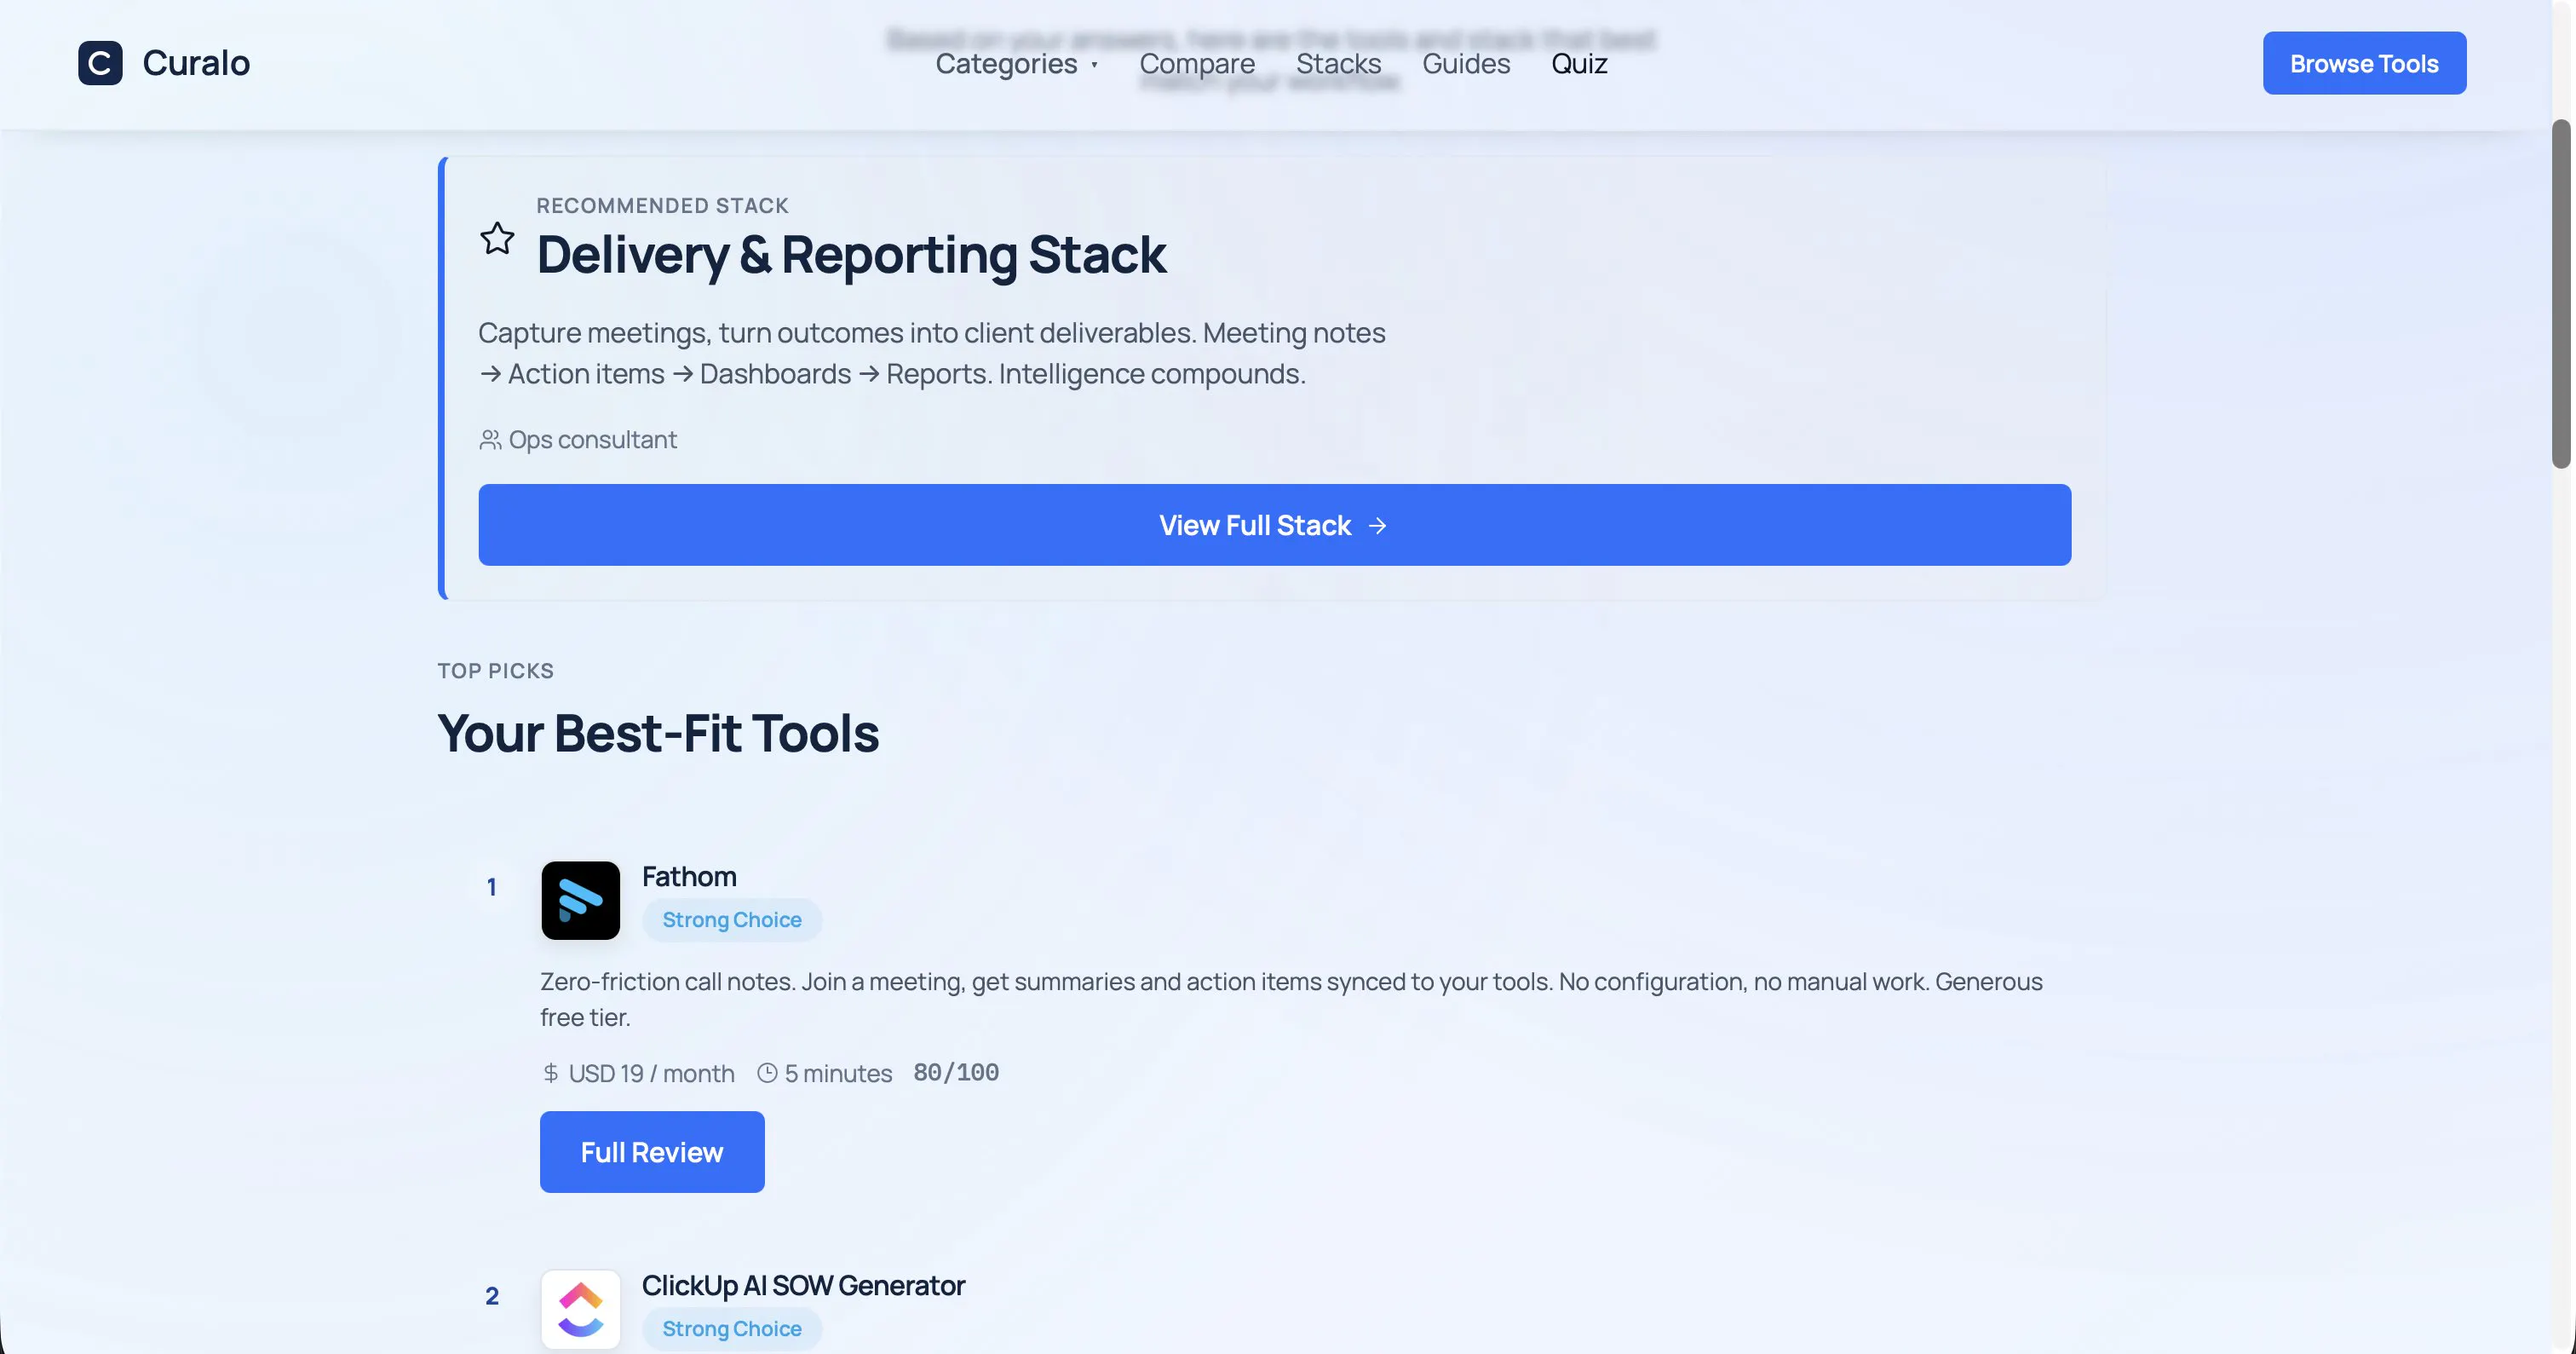The width and height of the screenshot is (2576, 1354).
Task: Click the rank number 2 beside ClickUp
Action: tap(491, 1296)
